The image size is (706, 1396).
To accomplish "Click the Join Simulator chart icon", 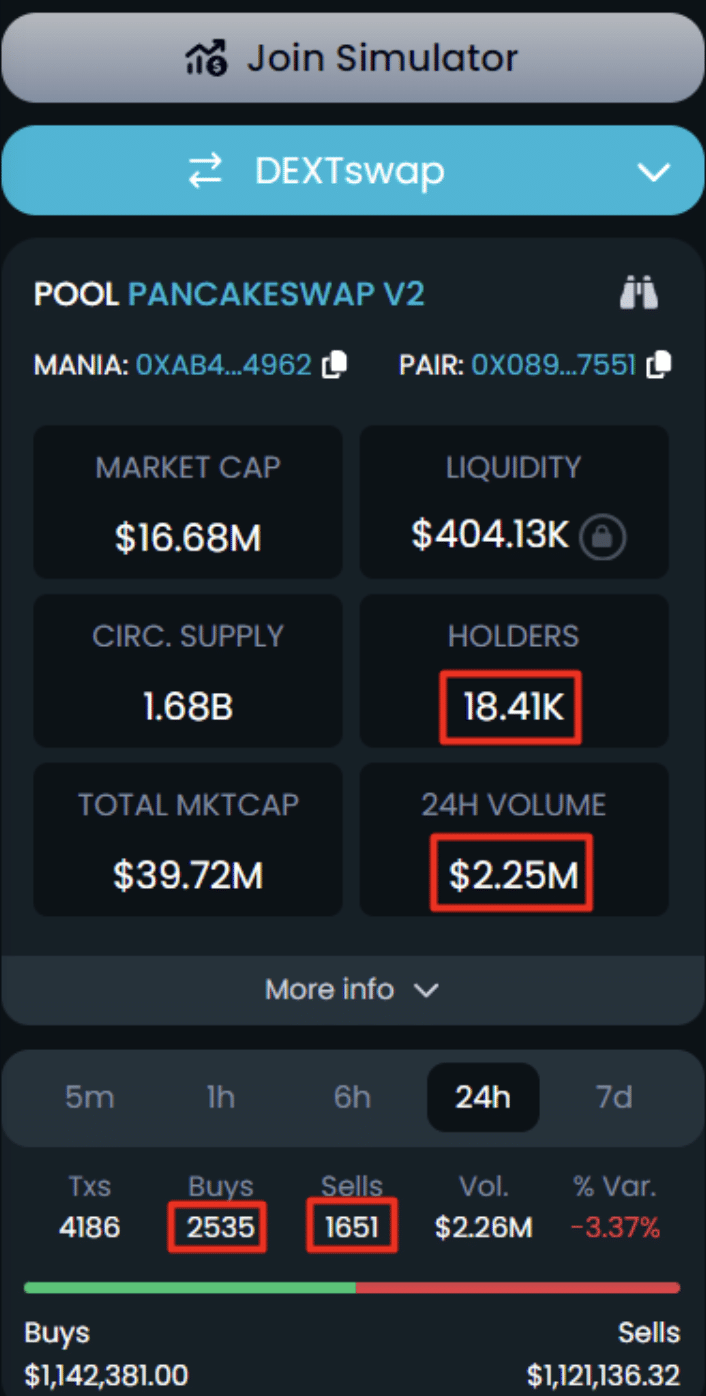I will pos(207,58).
